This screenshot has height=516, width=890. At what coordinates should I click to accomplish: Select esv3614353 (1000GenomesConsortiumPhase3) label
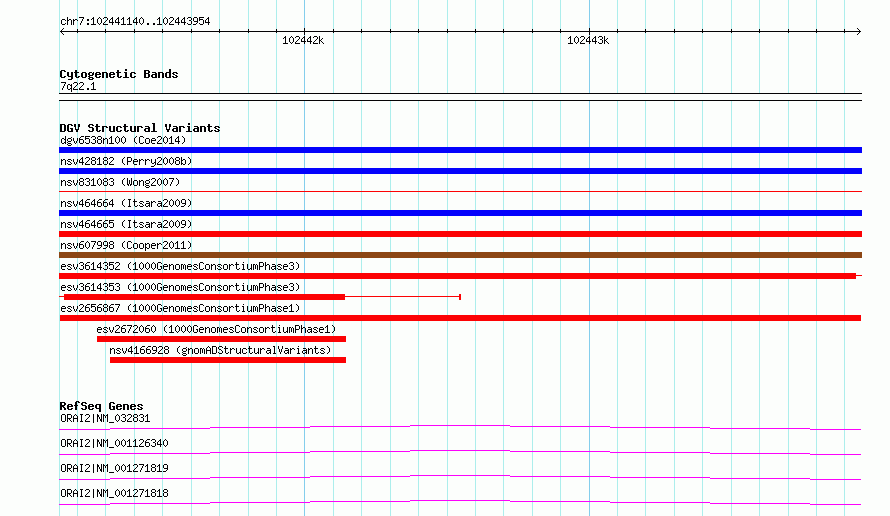[x=180, y=287]
